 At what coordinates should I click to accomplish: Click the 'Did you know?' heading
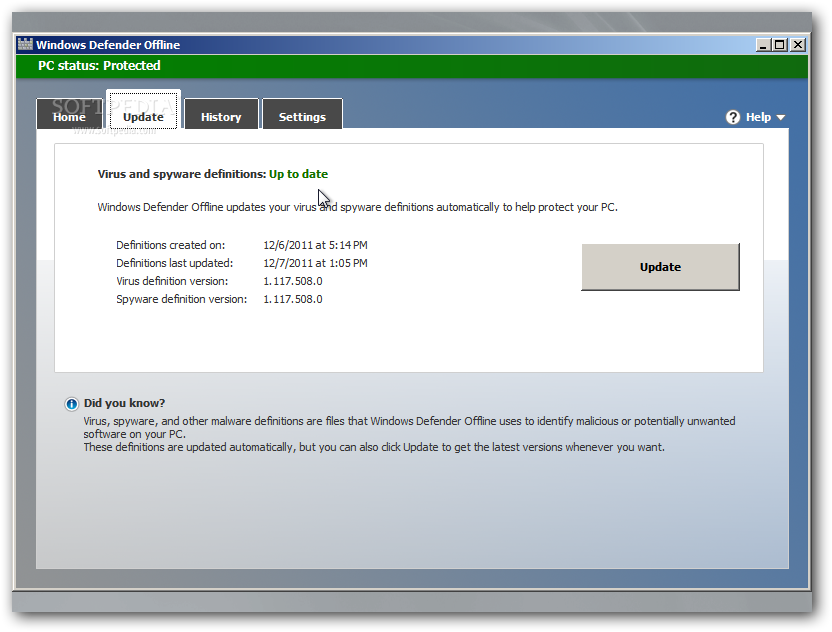pos(124,403)
